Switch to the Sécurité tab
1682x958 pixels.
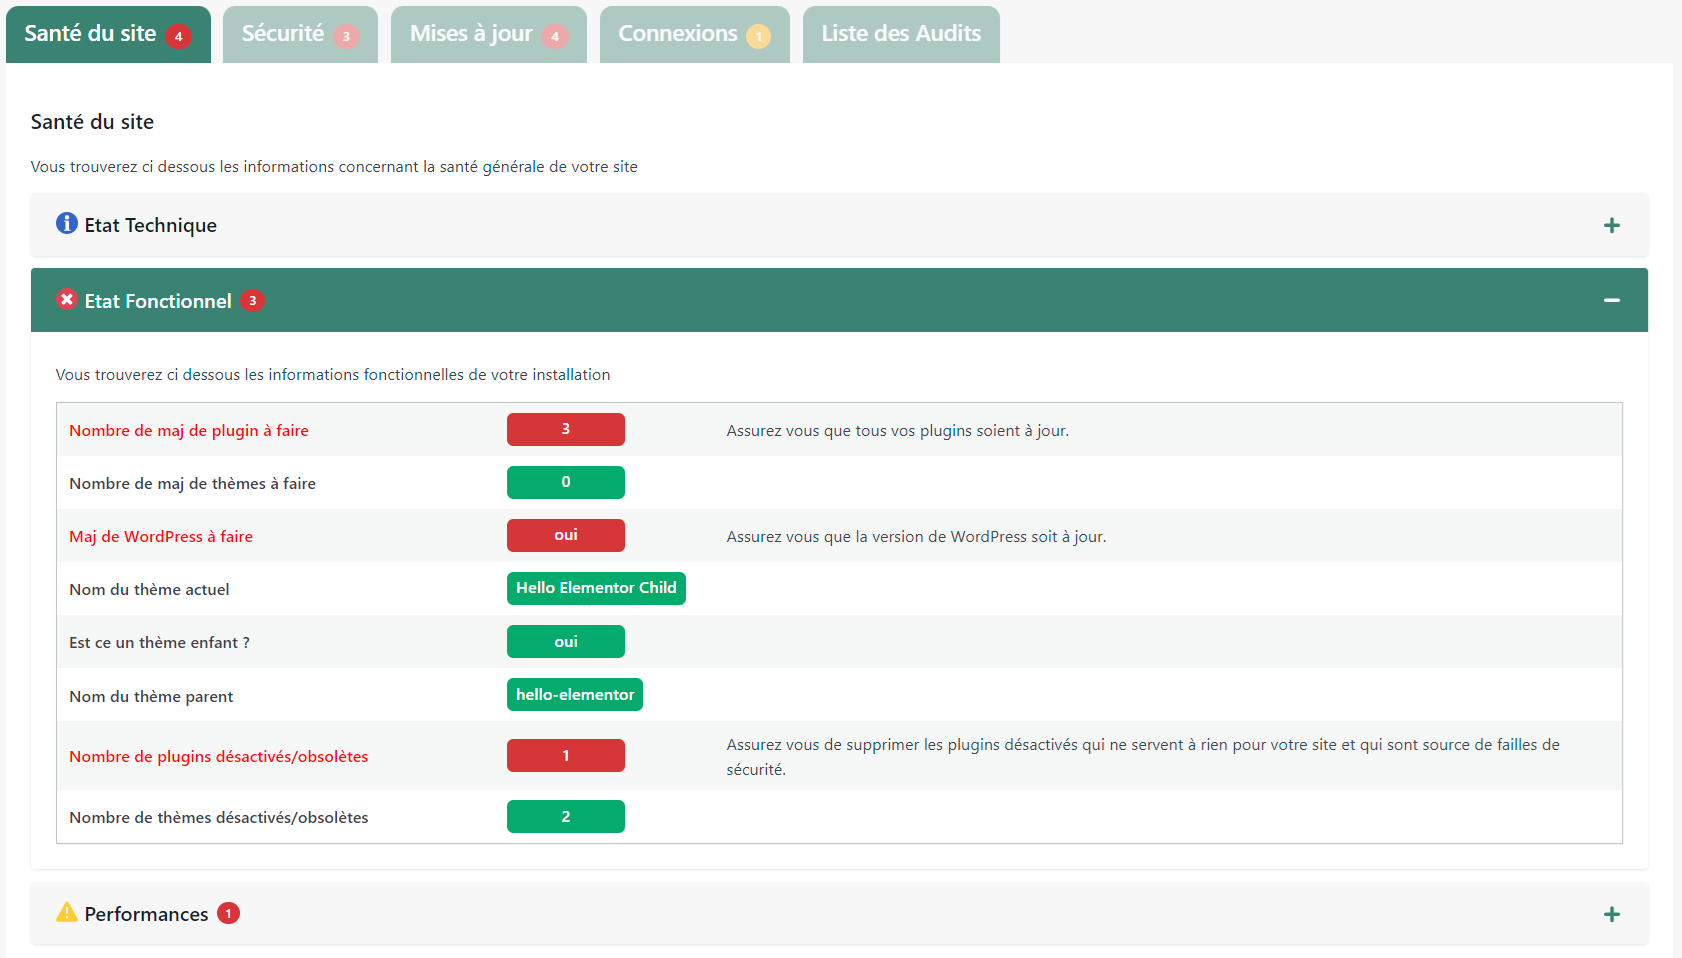point(300,34)
